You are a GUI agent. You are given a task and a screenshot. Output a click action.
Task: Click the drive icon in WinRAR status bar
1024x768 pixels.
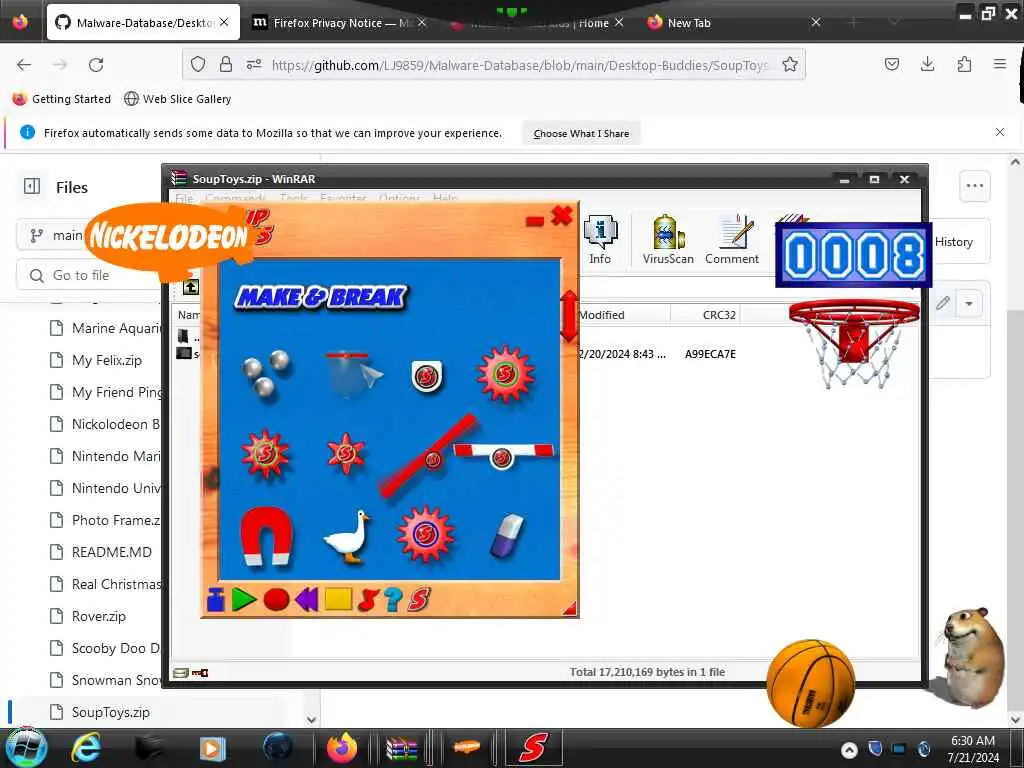pyautogui.click(x=181, y=673)
